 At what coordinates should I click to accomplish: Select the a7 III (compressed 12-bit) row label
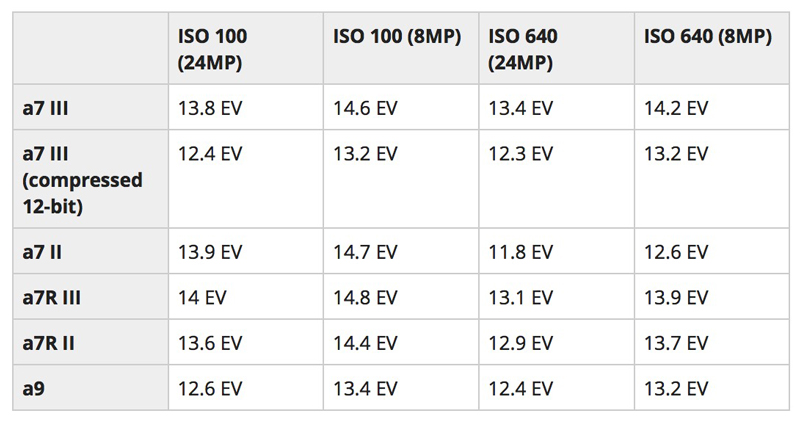click(x=90, y=179)
